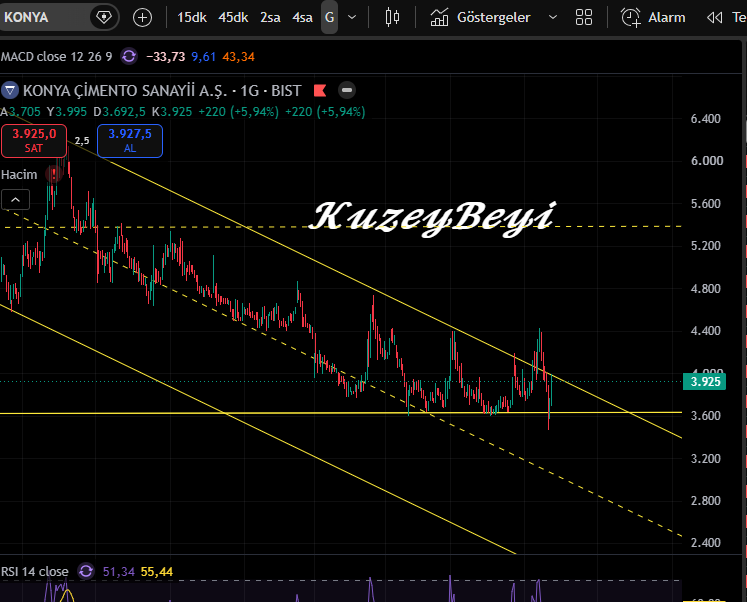Image resolution: width=747 pixels, height=602 pixels.
Task: Click the Hacim volume indicator label
Action: tap(19, 175)
